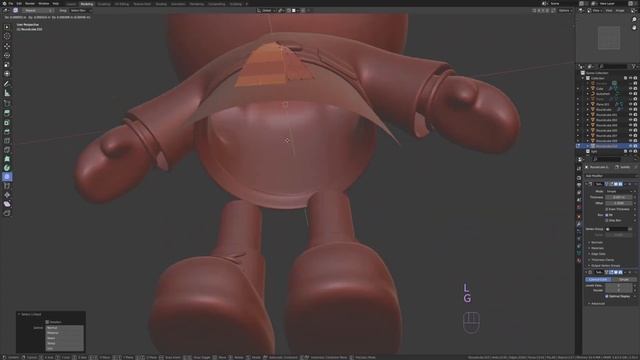Viewport: 640px width, 360px height.
Task: Open the File menu
Action: (x=10, y=4)
